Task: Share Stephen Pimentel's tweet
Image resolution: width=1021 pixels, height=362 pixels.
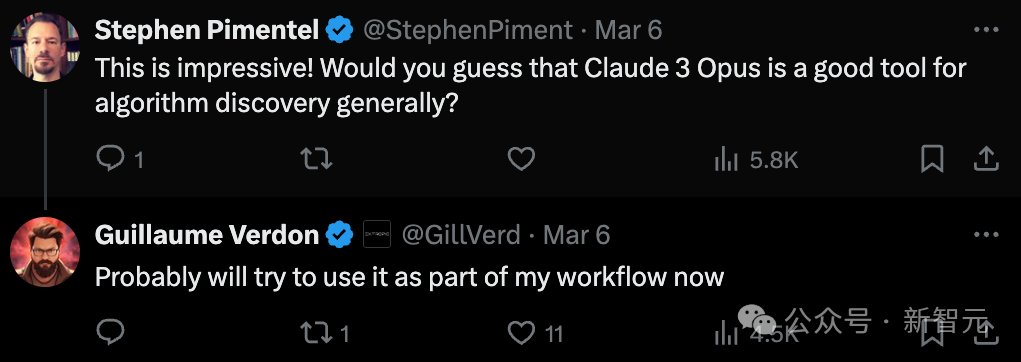Action: (x=986, y=159)
